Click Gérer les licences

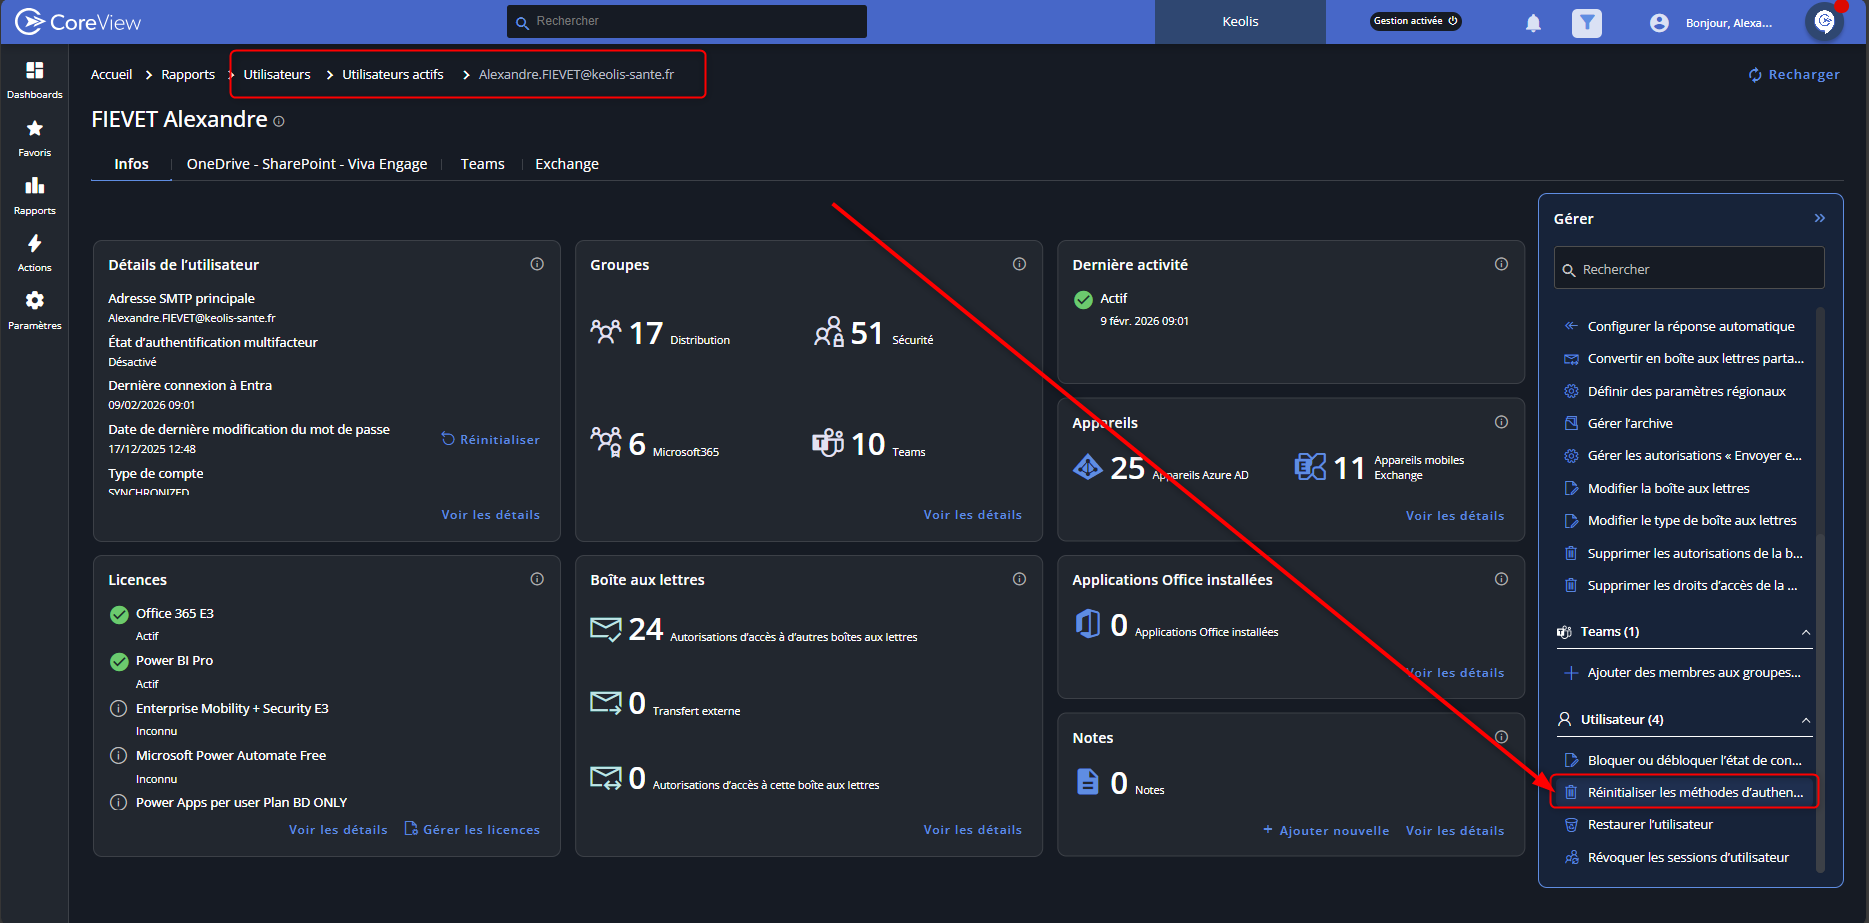pos(472,829)
